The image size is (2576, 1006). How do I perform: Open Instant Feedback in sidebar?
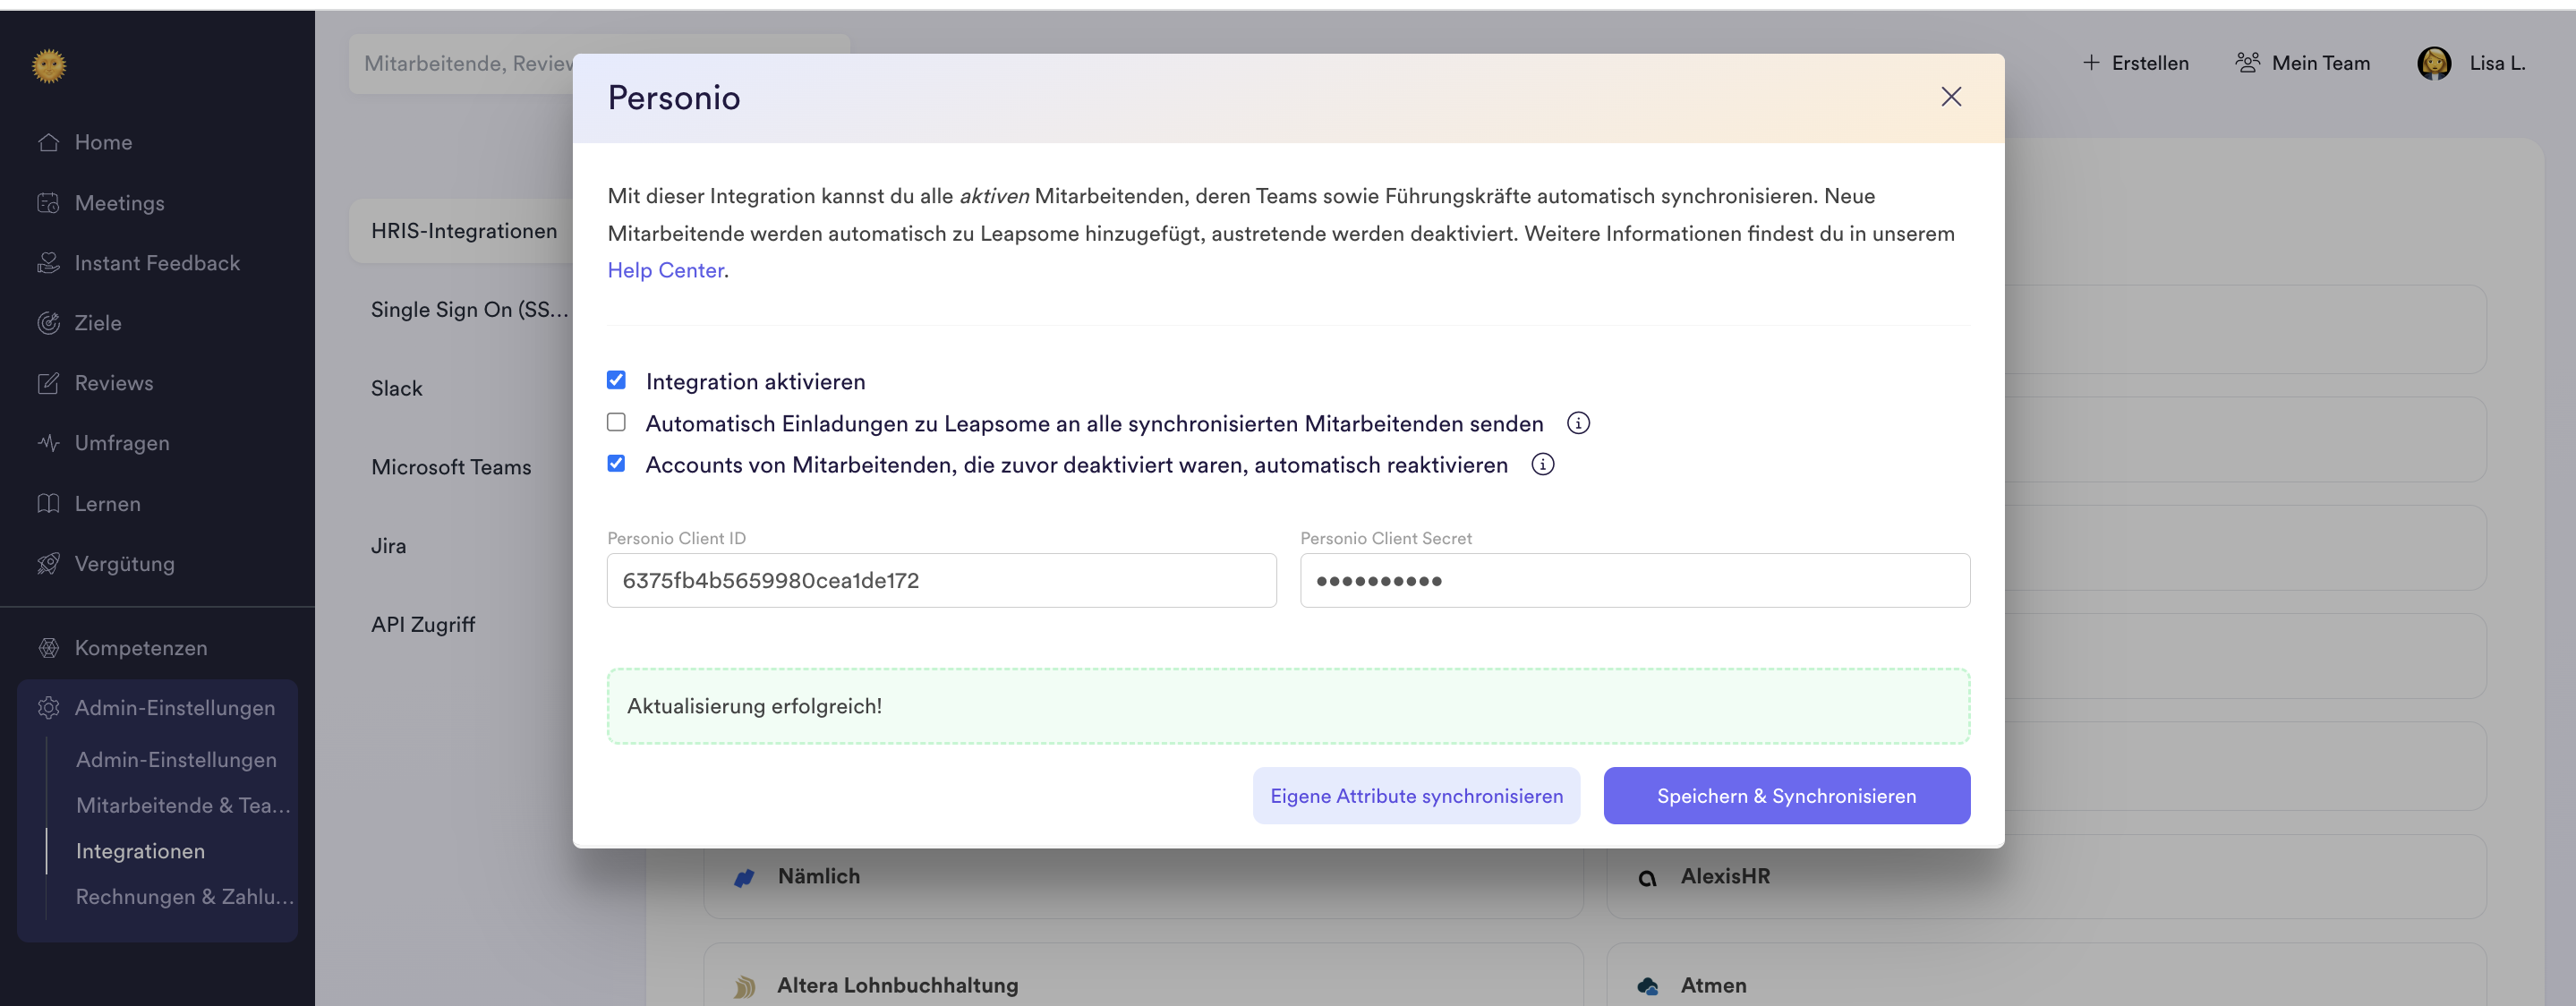tap(157, 263)
